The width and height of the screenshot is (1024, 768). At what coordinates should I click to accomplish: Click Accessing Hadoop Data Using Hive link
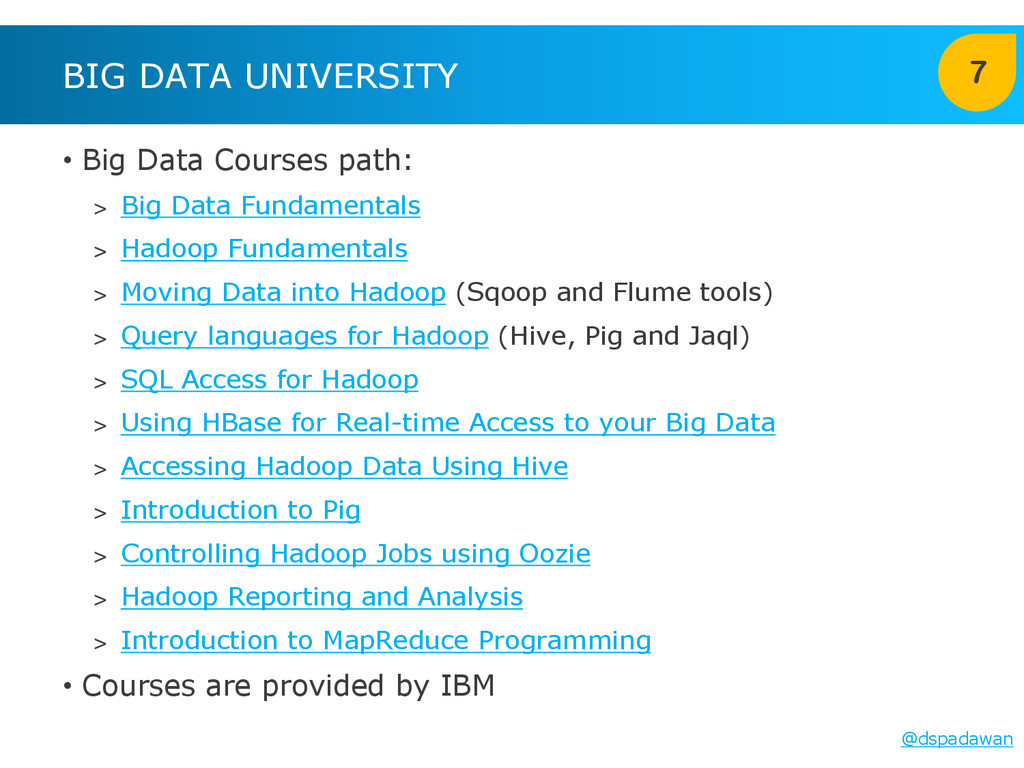coord(344,467)
